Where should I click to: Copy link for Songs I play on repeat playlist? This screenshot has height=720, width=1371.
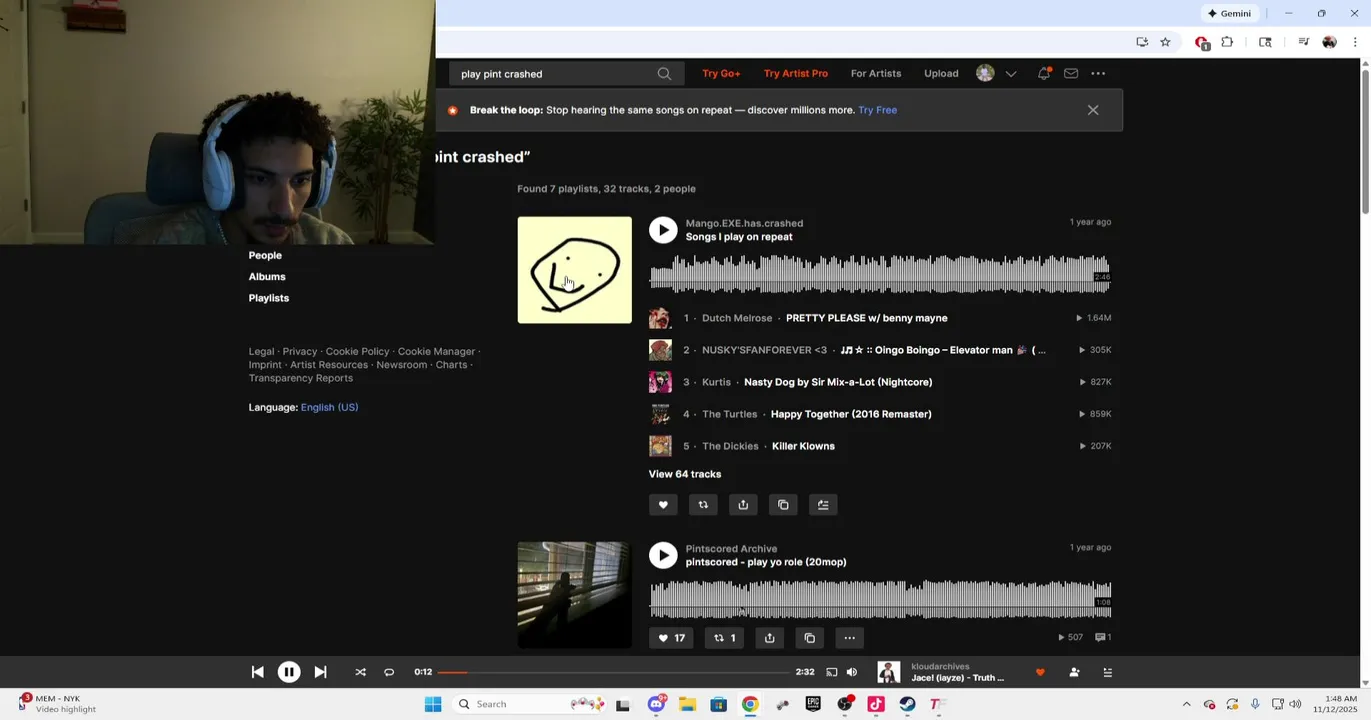click(783, 505)
